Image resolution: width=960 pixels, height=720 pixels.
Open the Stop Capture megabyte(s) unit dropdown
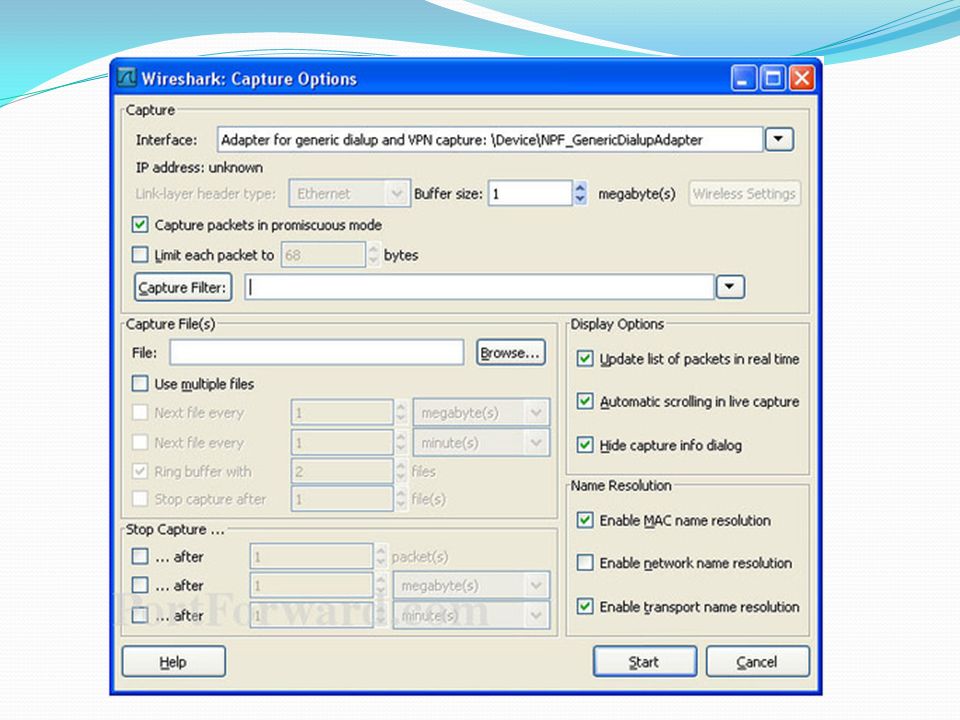click(x=471, y=585)
